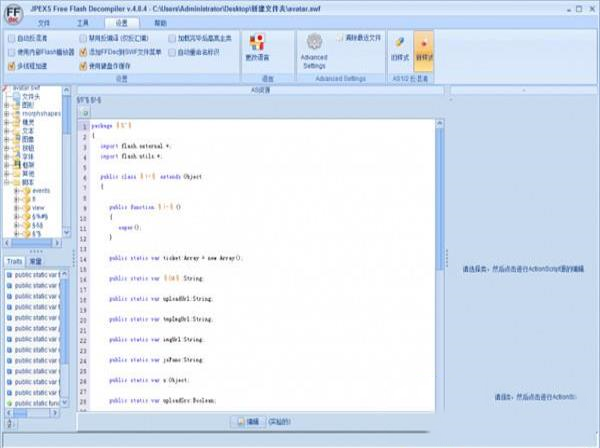Uncheck add FFDec to SWF file menu
600x448 pixels.
83,52
